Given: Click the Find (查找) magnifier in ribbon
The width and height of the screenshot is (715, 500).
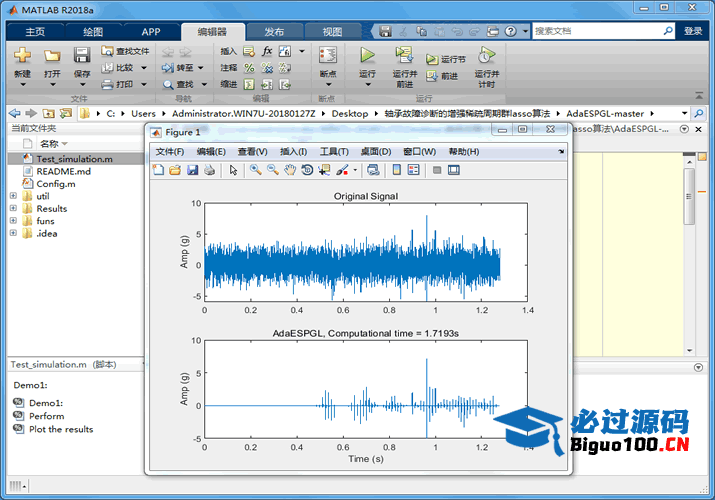Looking at the screenshot, I should tap(168, 84).
